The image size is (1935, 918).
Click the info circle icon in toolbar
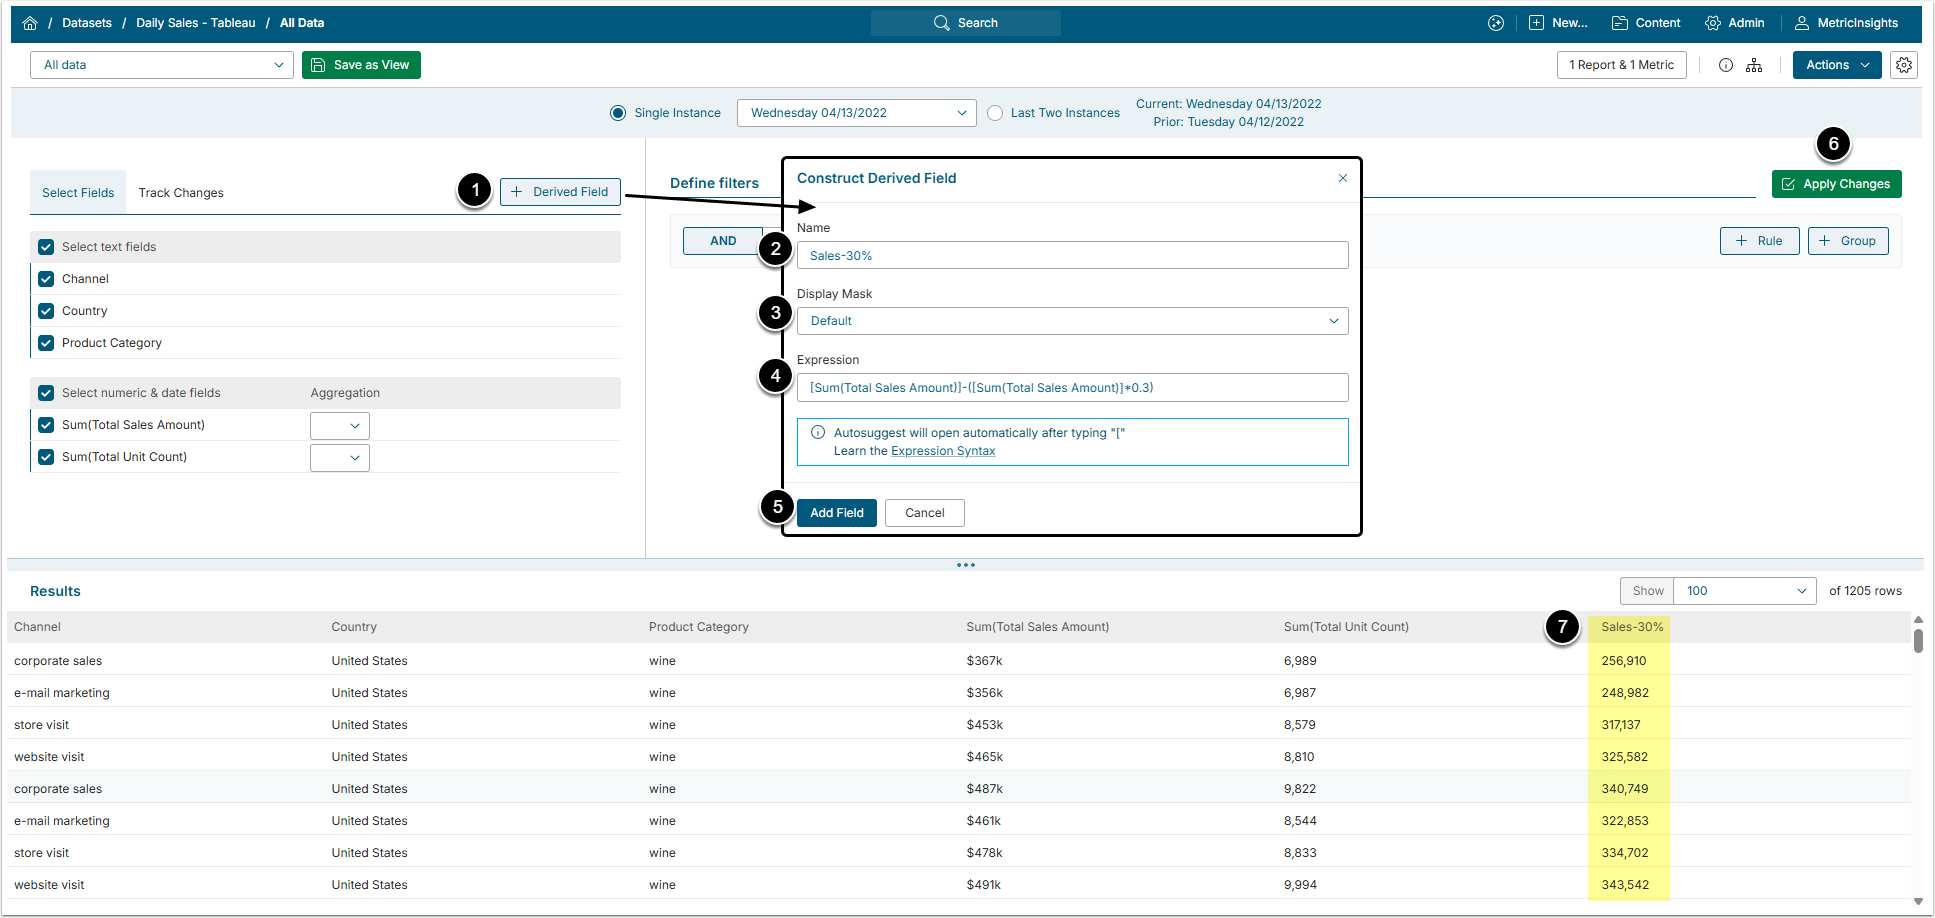(1725, 65)
